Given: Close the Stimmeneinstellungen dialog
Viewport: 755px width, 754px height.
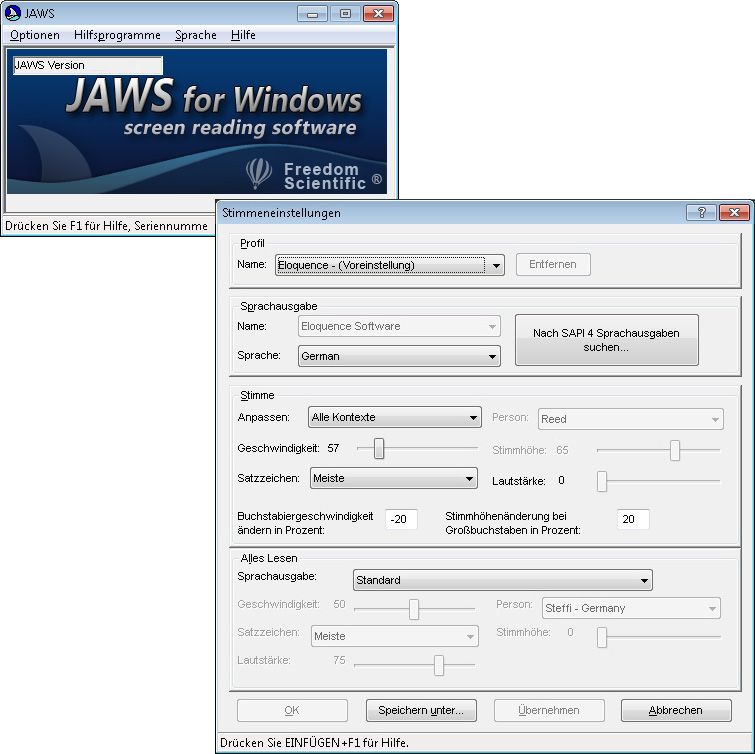Looking at the screenshot, I should click(734, 212).
